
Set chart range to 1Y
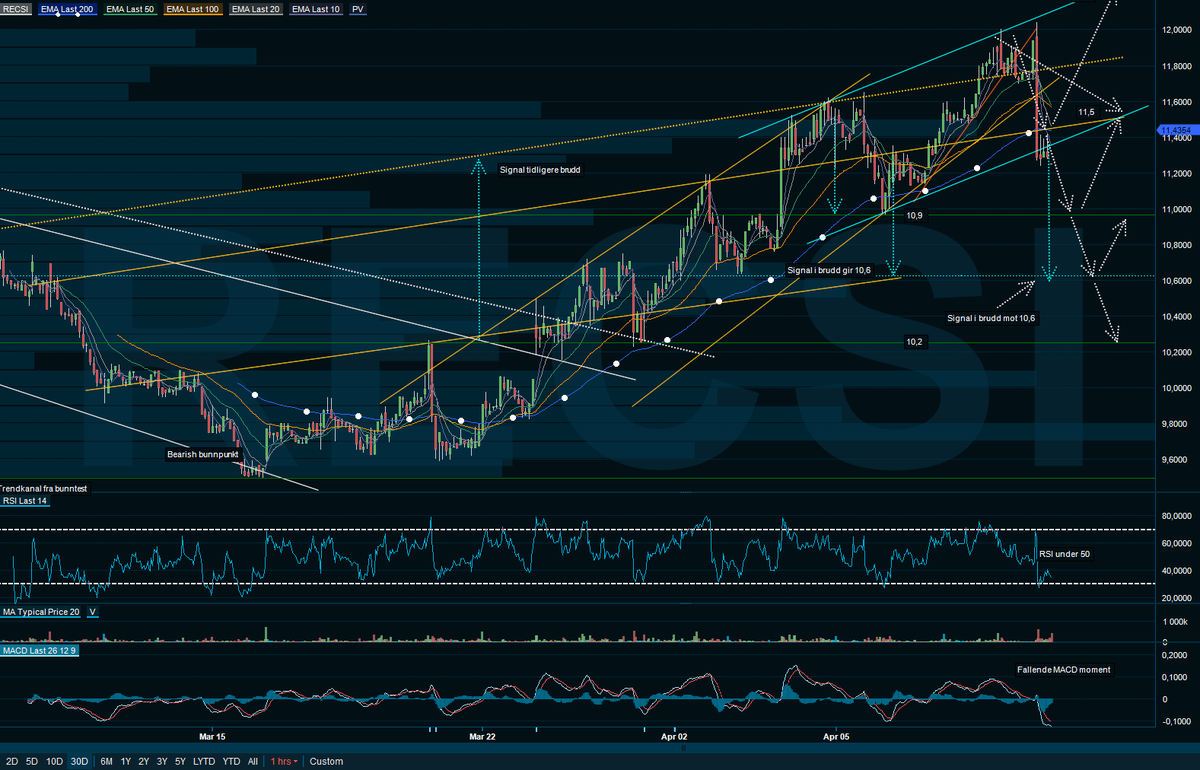point(126,761)
